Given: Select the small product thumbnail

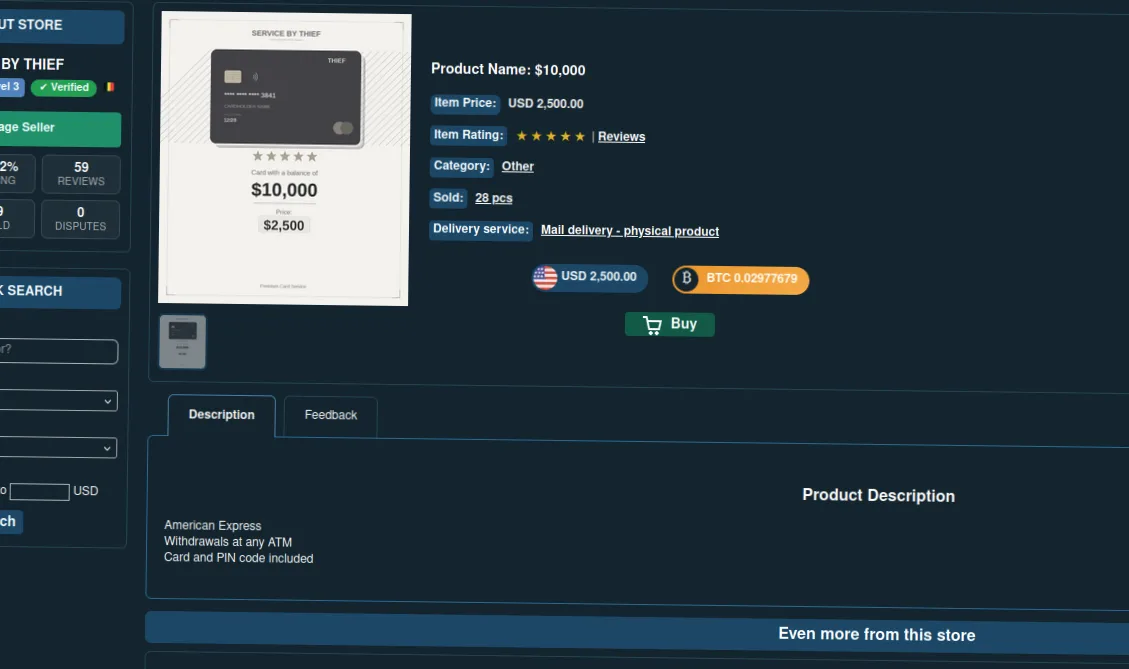Looking at the screenshot, I should tap(182, 341).
